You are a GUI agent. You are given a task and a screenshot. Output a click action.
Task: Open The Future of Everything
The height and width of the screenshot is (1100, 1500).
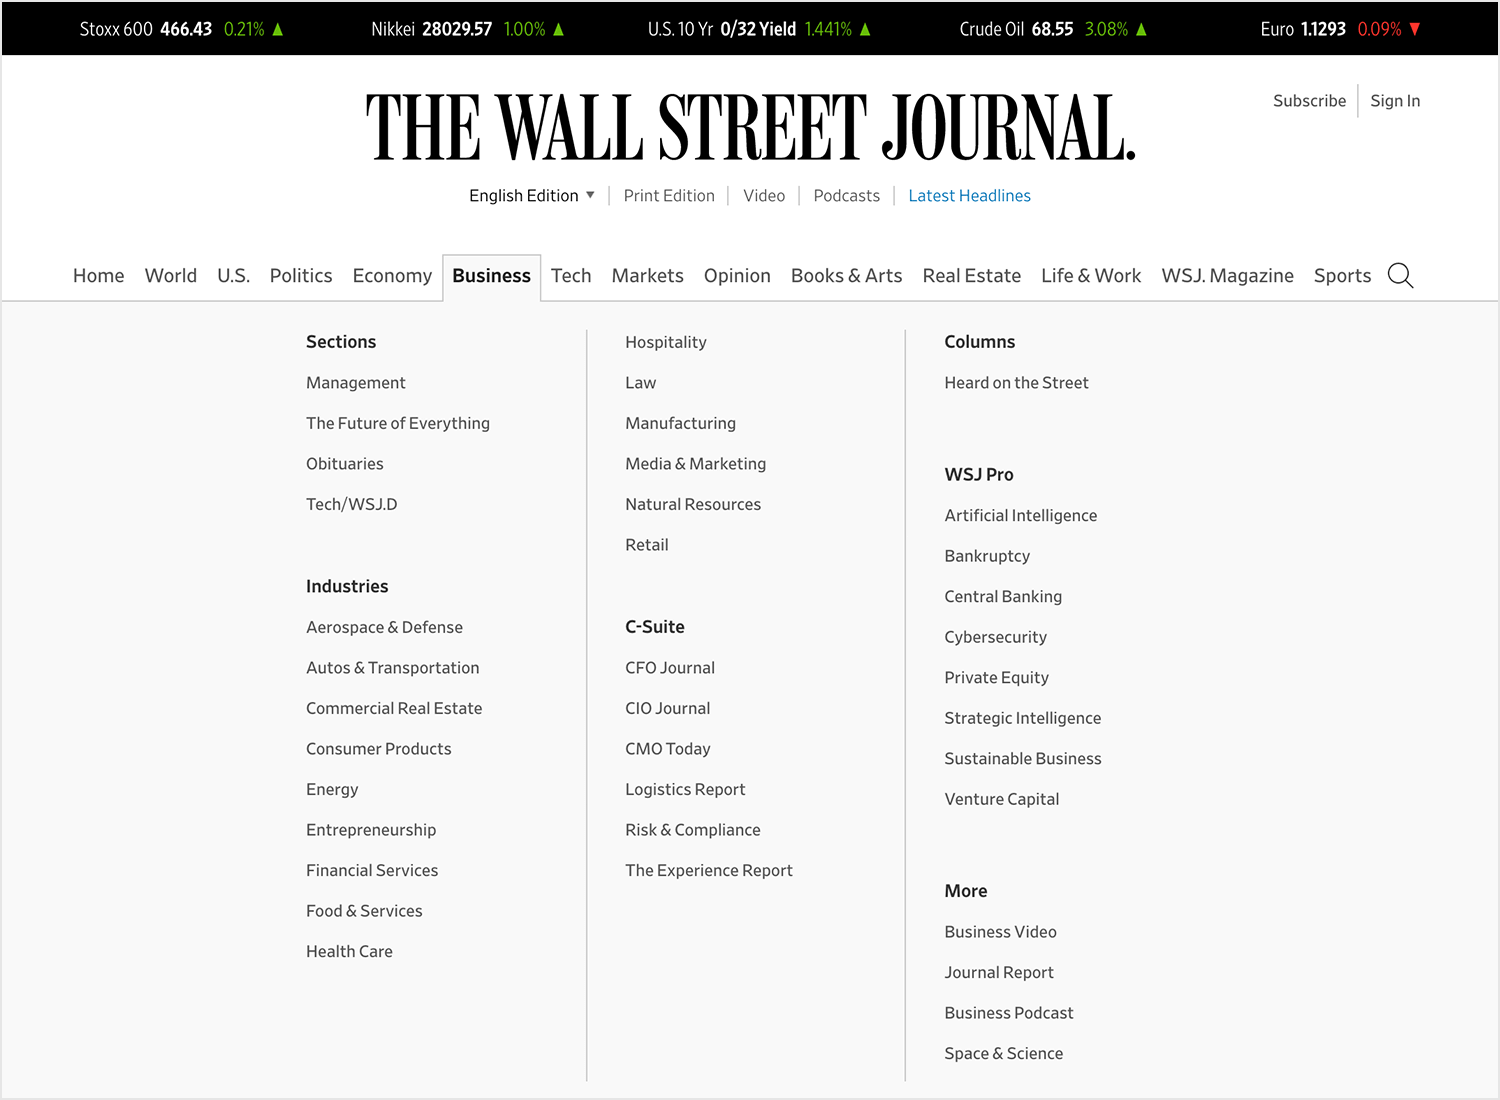point(398,424)
